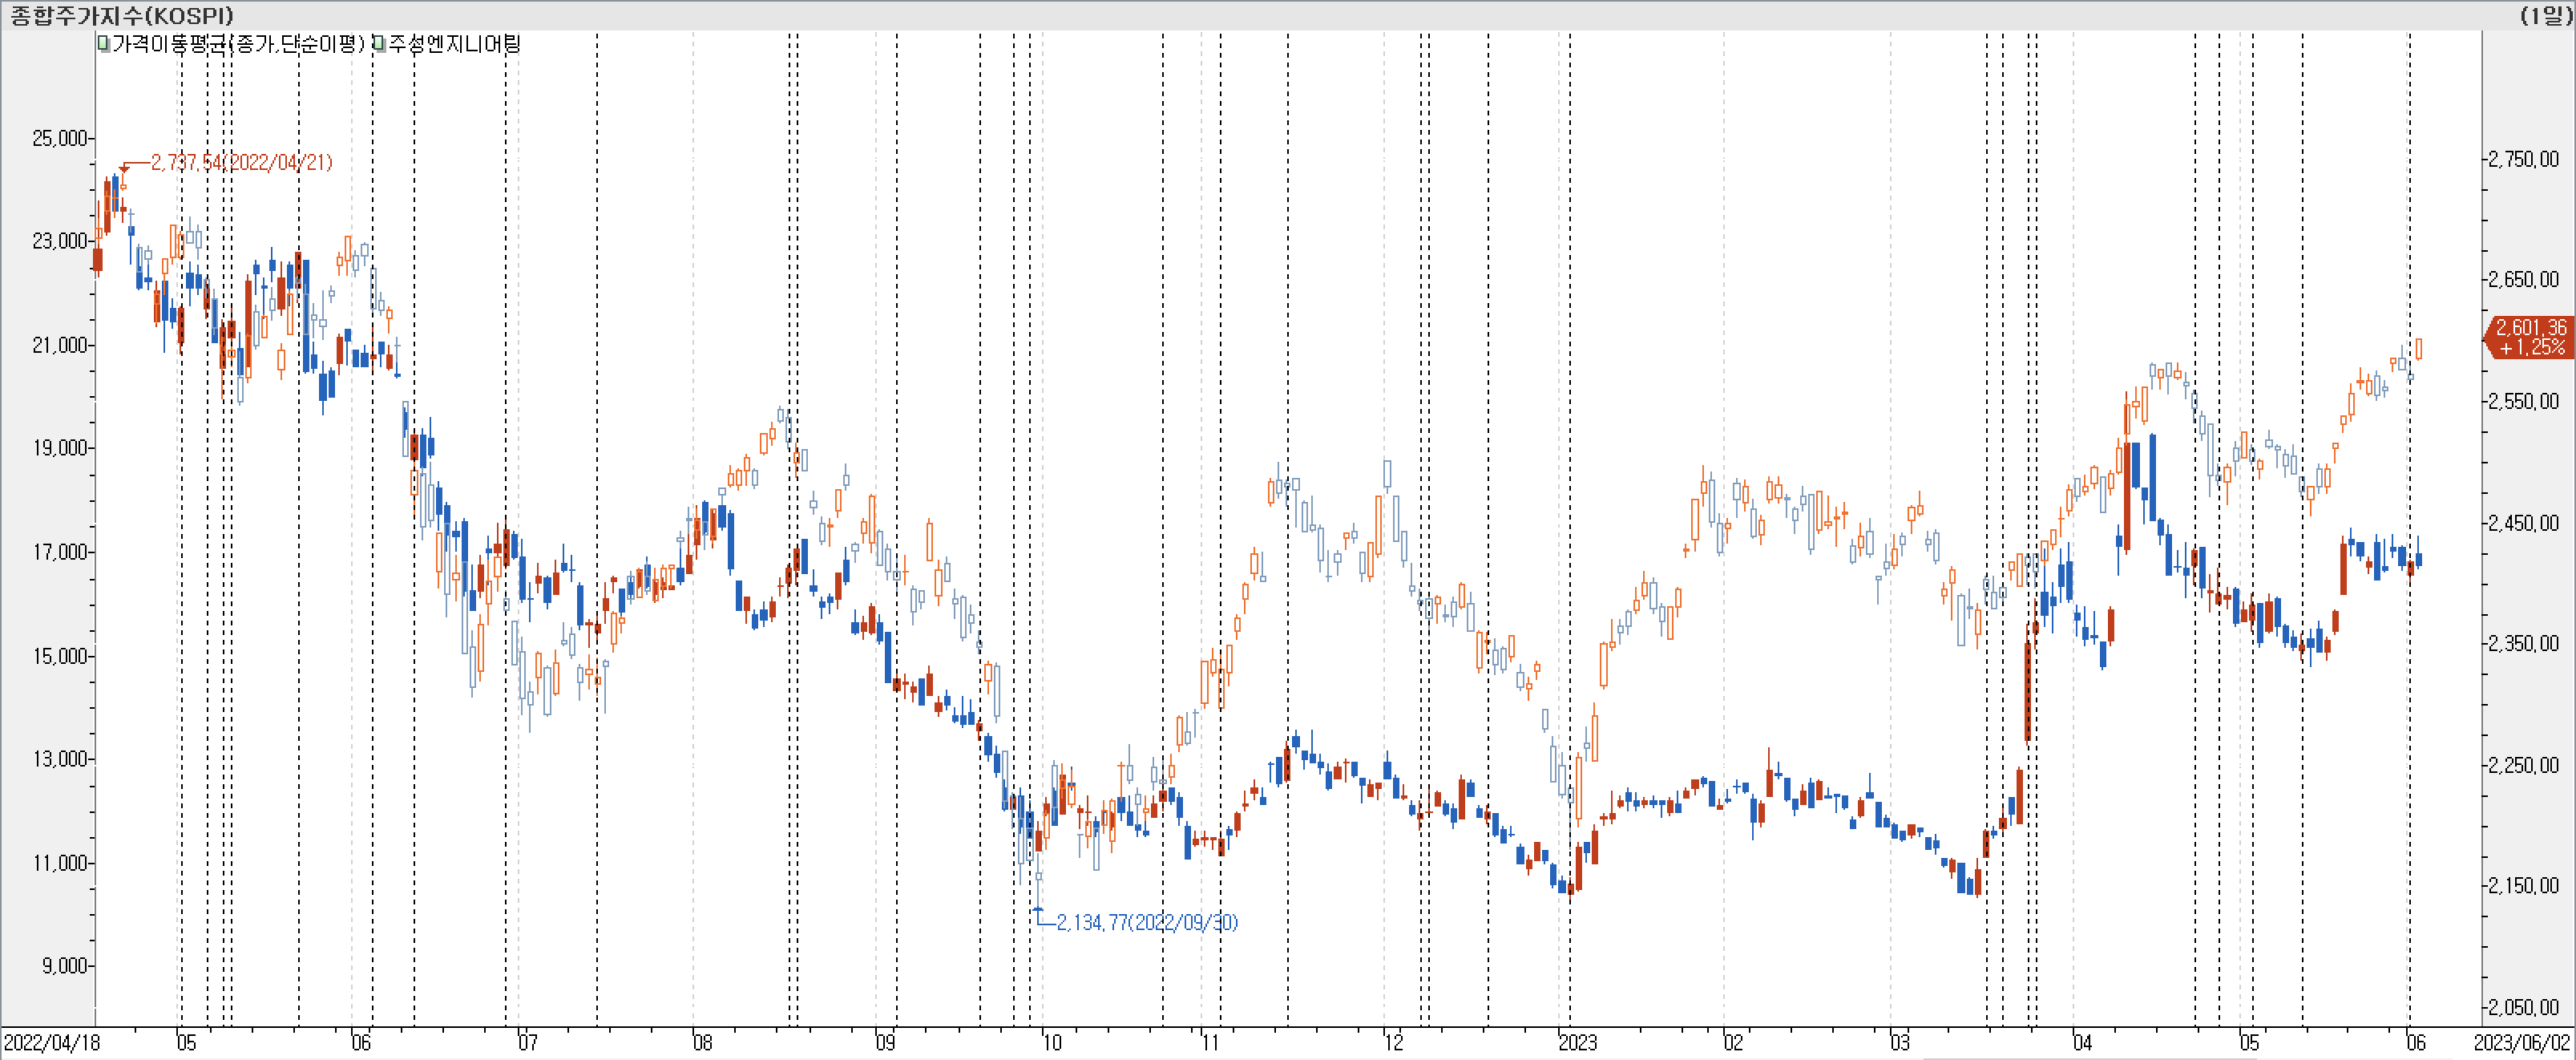Image resolution: width=2576 pixels, height=1060 pixels.
Task: Click the 2022/04/18 start date label
Action: 52,1043
